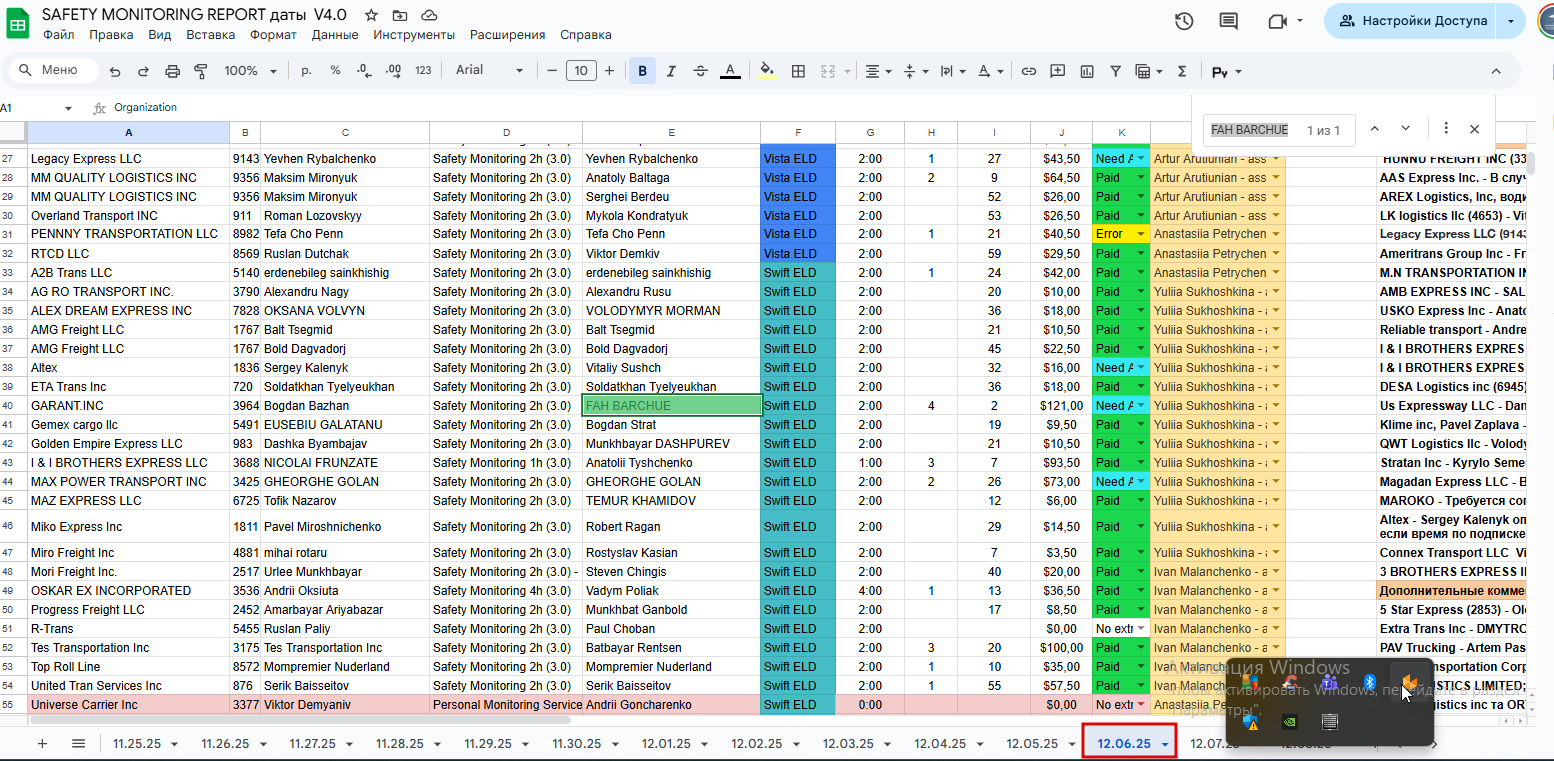Open more options in the find bar
1554x761 pixels.
[1446, 129]
